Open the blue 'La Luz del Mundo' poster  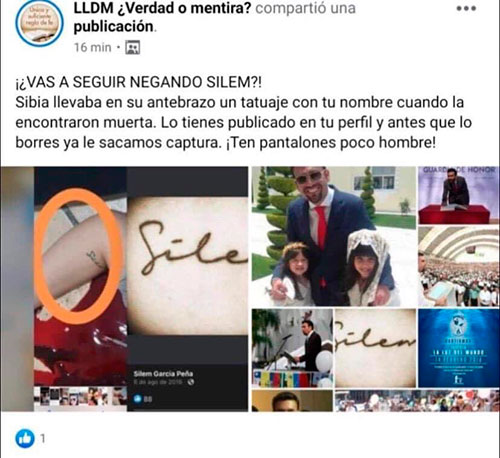[459, 348]
